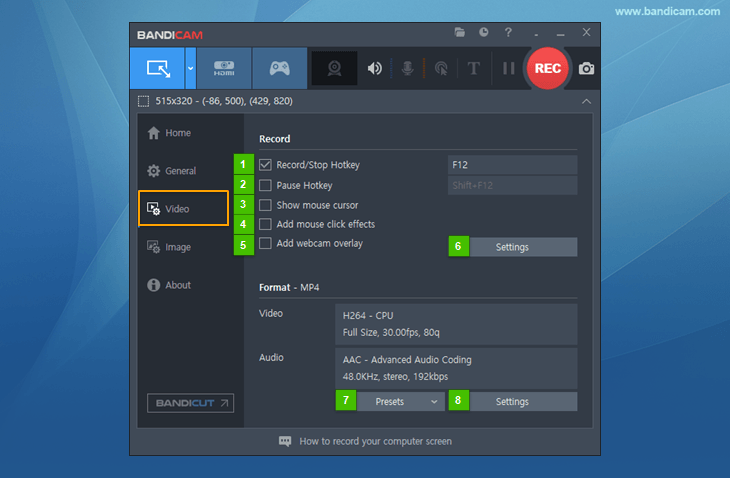Screen dimensions: 730x478
Task: Open the output folder icon in title bar
Action: [460, 32]
